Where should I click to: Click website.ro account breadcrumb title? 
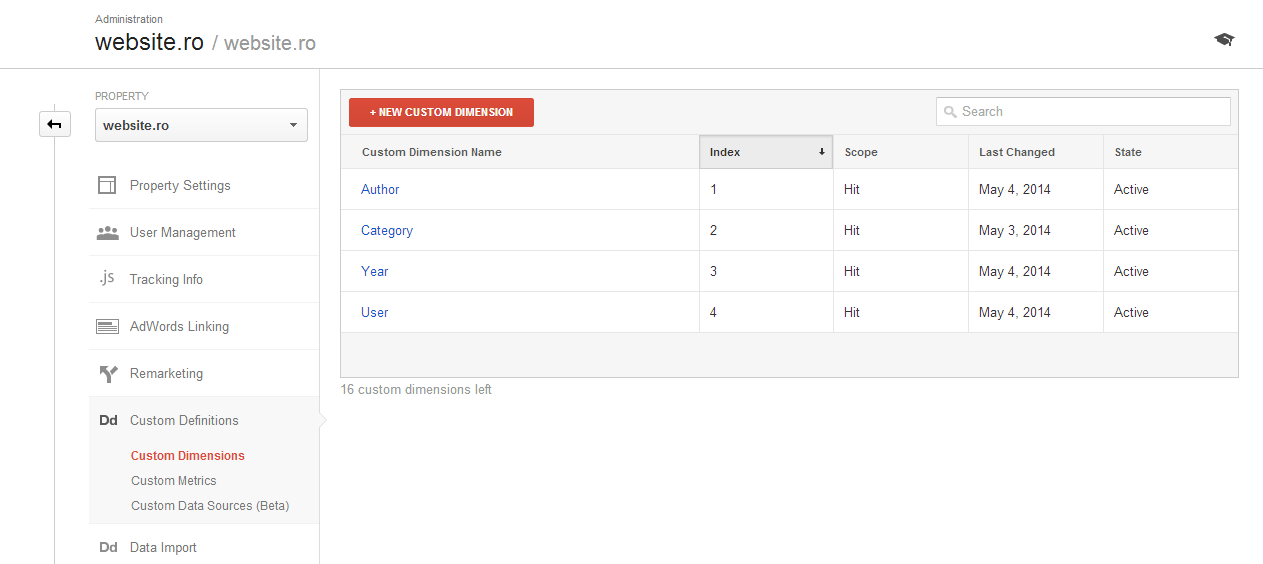coord(150,43)
